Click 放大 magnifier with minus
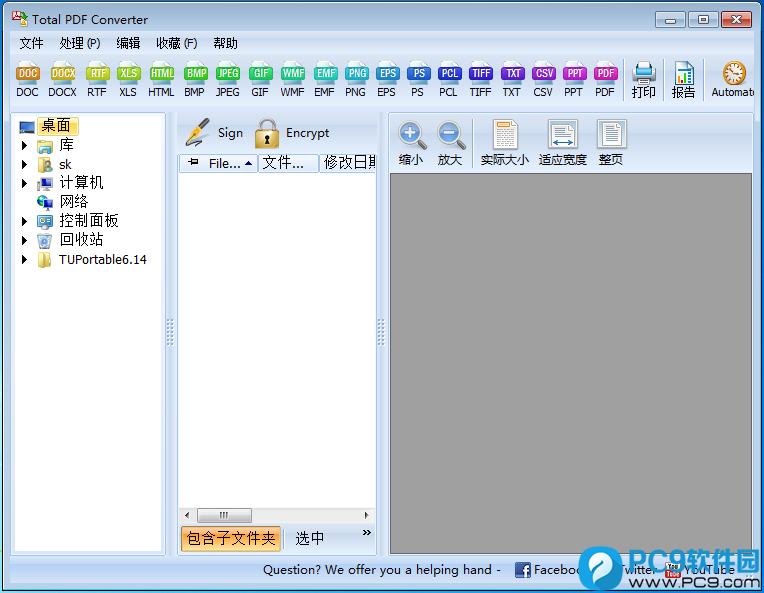764x593 pixels. tap(450, 143)
